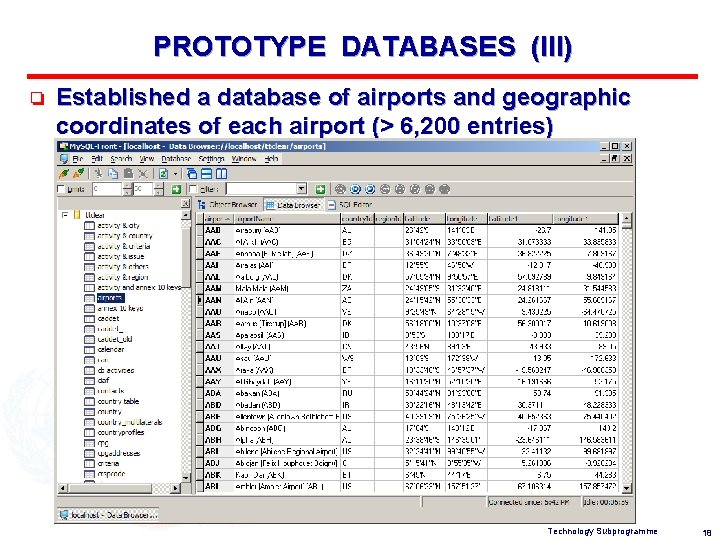Select the 'annex 10 keys' table

tap(120, 308)
